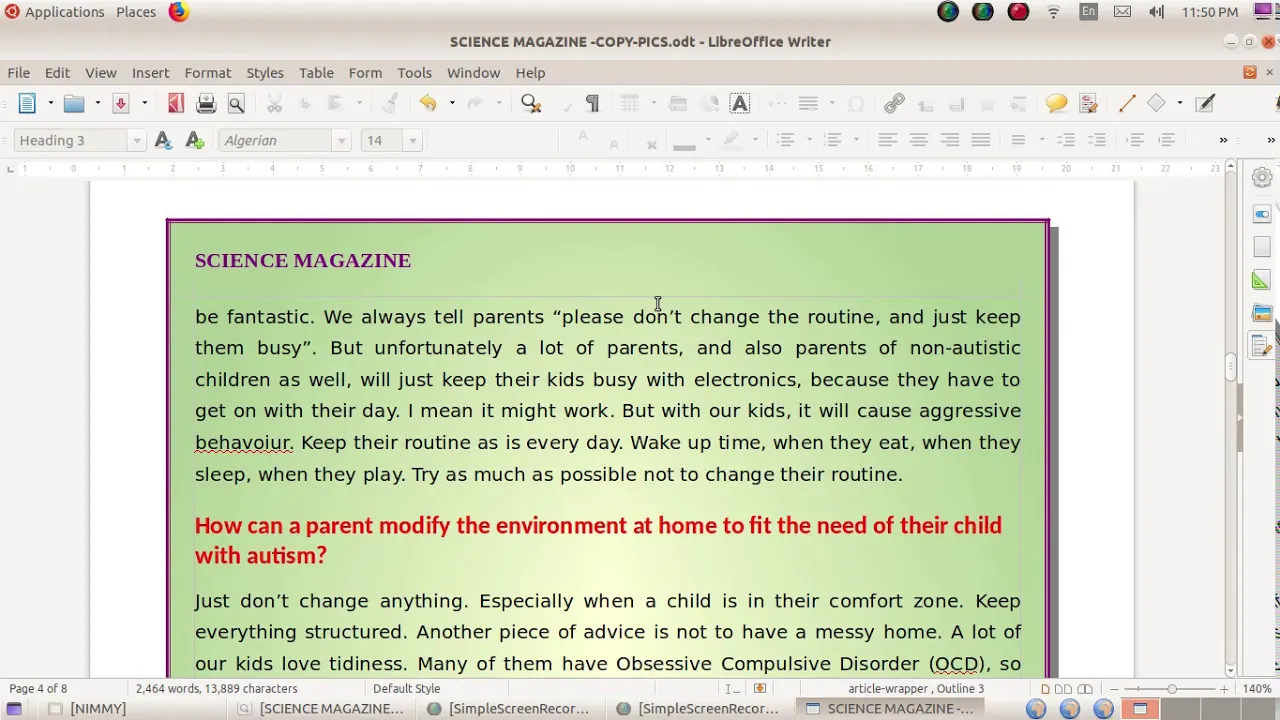Switch to the NIMMY taskbar window
The height and width of the screenshot is (720, 1280).
coord(98,708)
